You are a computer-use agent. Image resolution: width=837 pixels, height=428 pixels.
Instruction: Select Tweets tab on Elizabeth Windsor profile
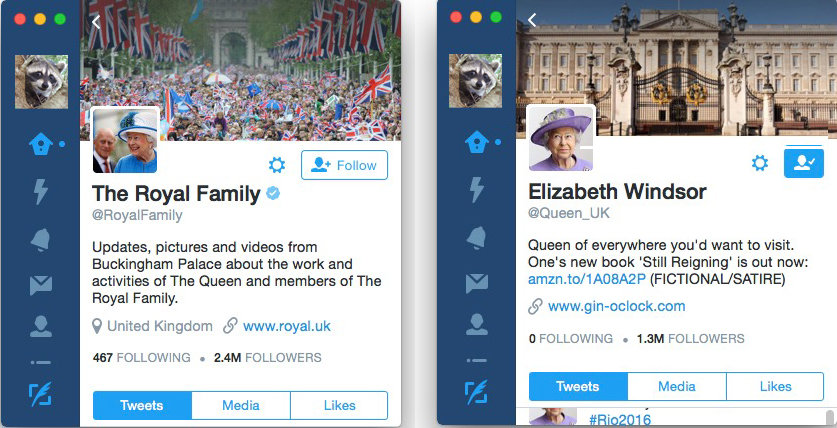click(x=578, y=386)
